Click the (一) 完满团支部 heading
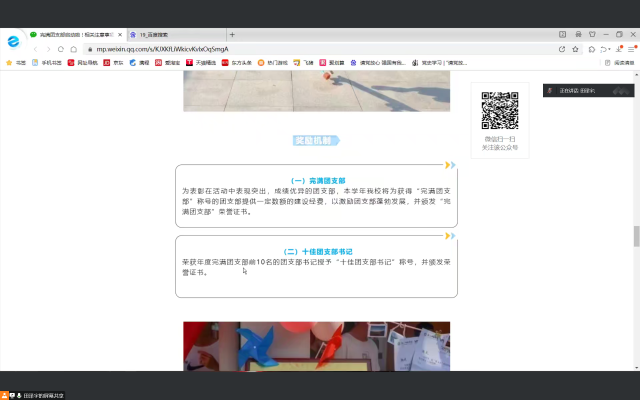Viewport: 640px width, 400px height. click(x=317, y=180)
